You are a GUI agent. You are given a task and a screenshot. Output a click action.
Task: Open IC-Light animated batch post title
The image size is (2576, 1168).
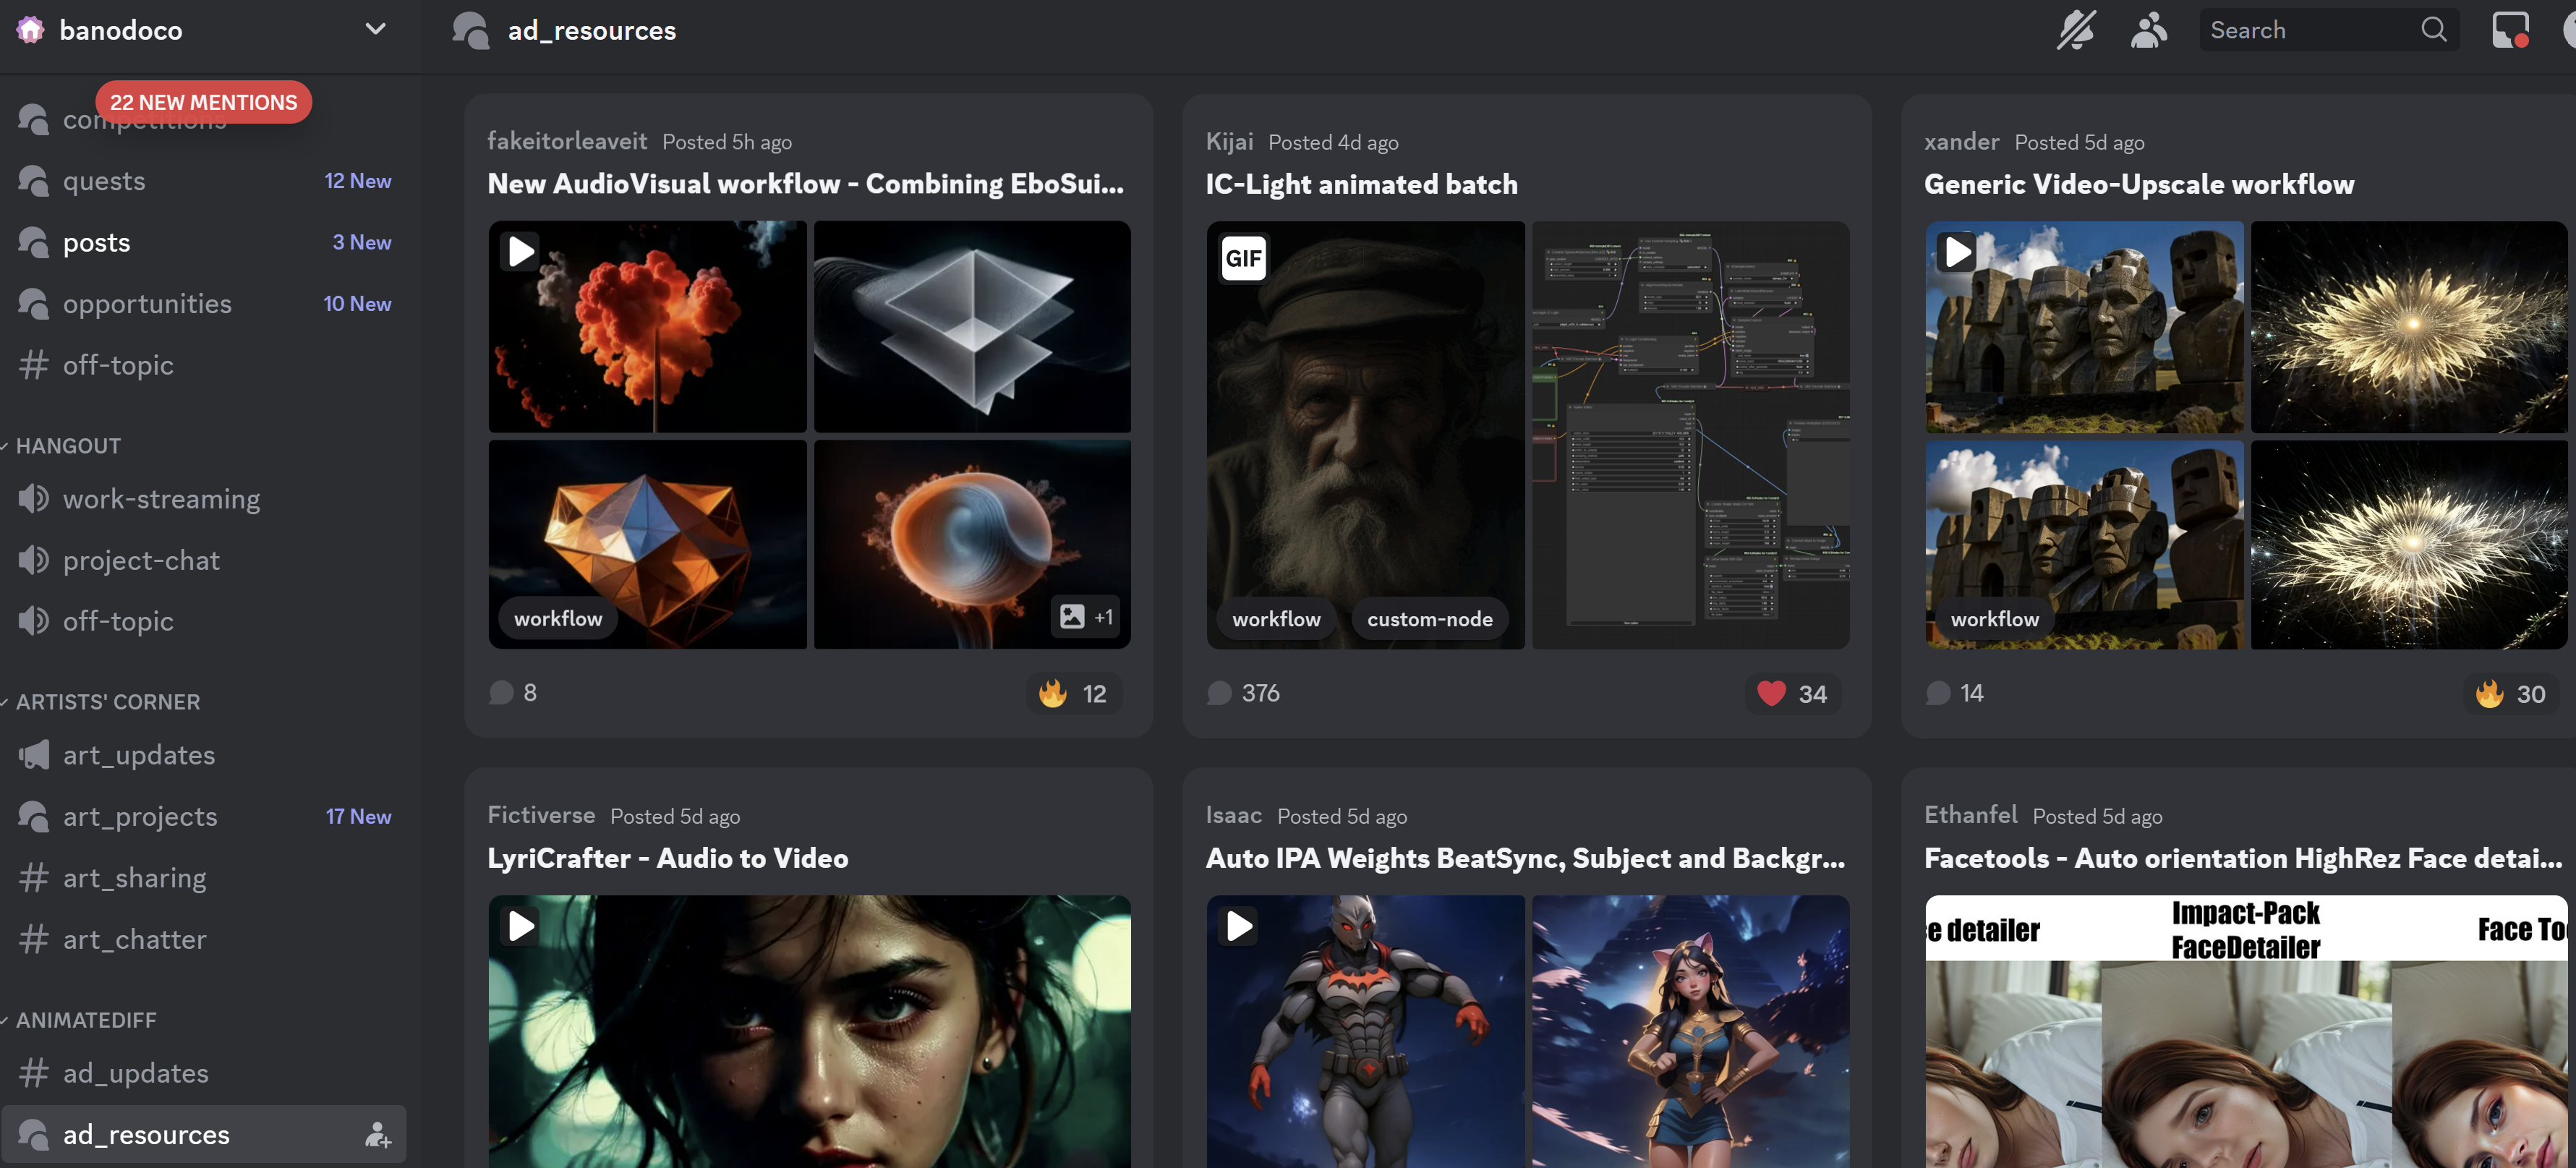point(1361,184)
